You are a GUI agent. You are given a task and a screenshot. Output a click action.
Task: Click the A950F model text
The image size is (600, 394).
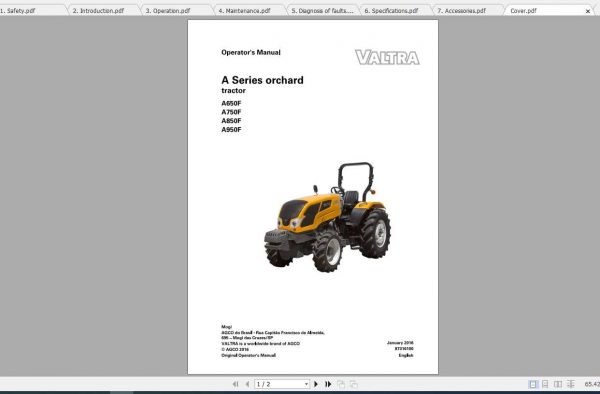coord(231,130)
